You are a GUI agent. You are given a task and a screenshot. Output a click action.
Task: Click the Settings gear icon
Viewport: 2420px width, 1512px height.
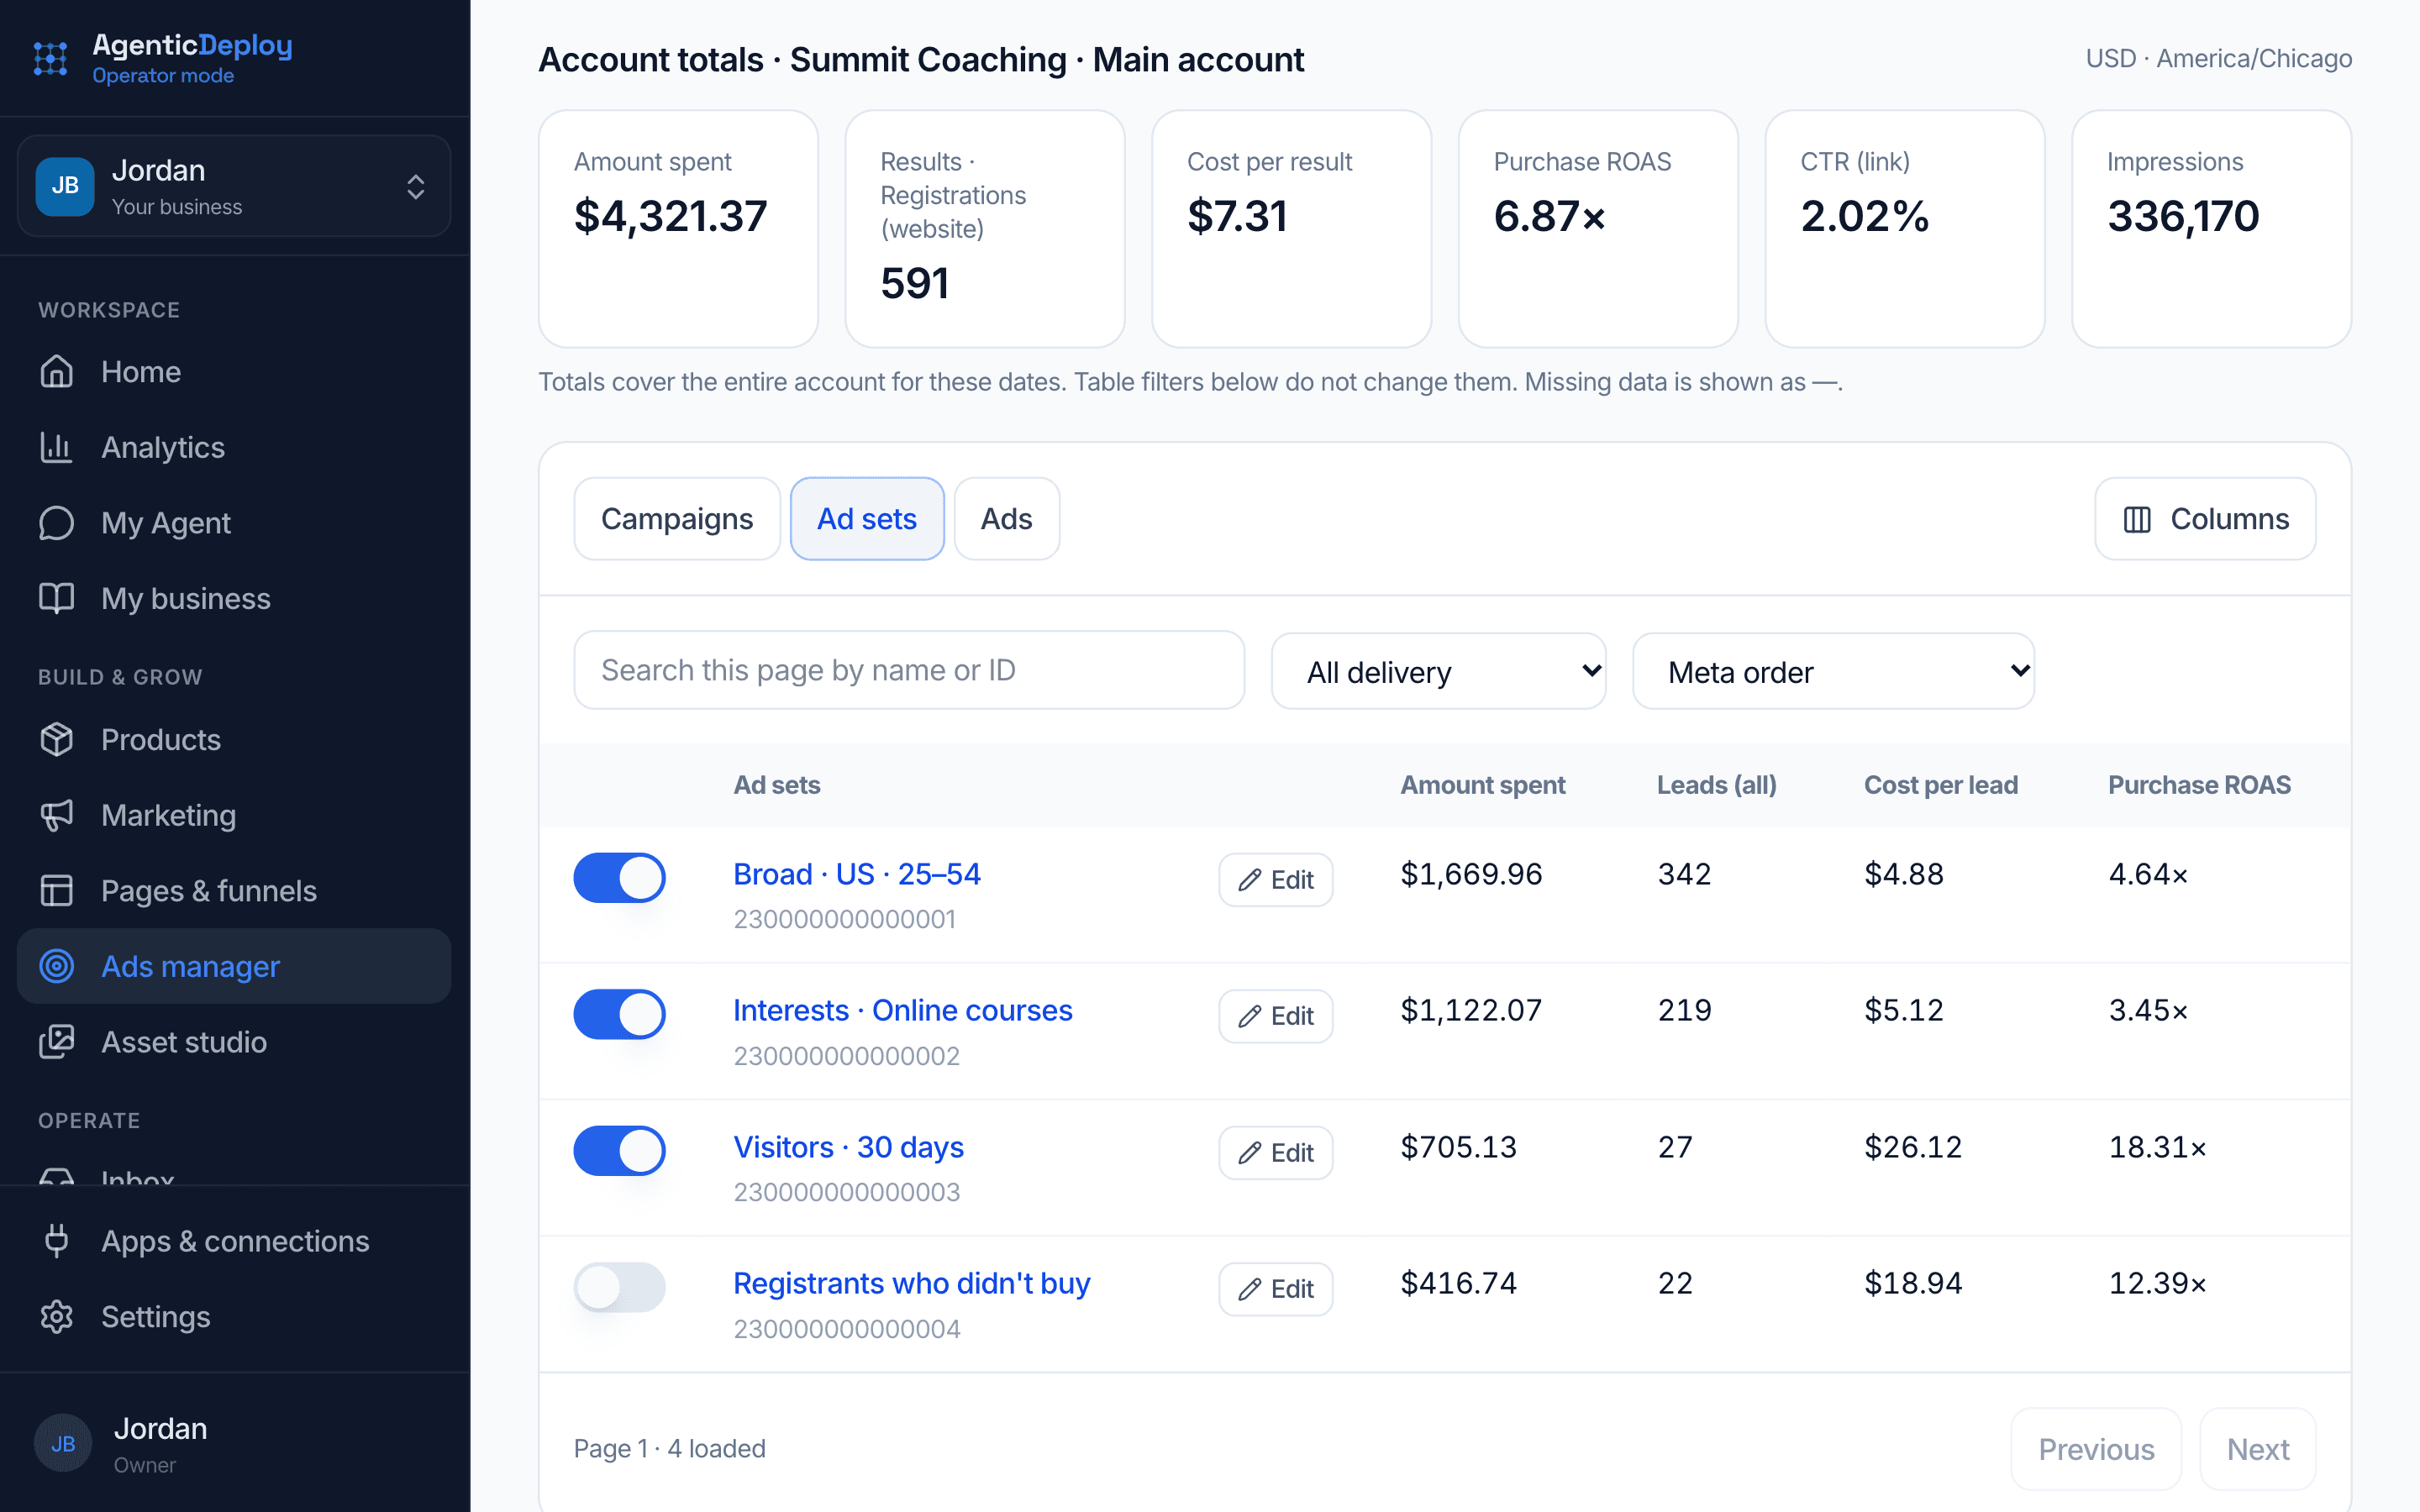[x=57, y=1317]
